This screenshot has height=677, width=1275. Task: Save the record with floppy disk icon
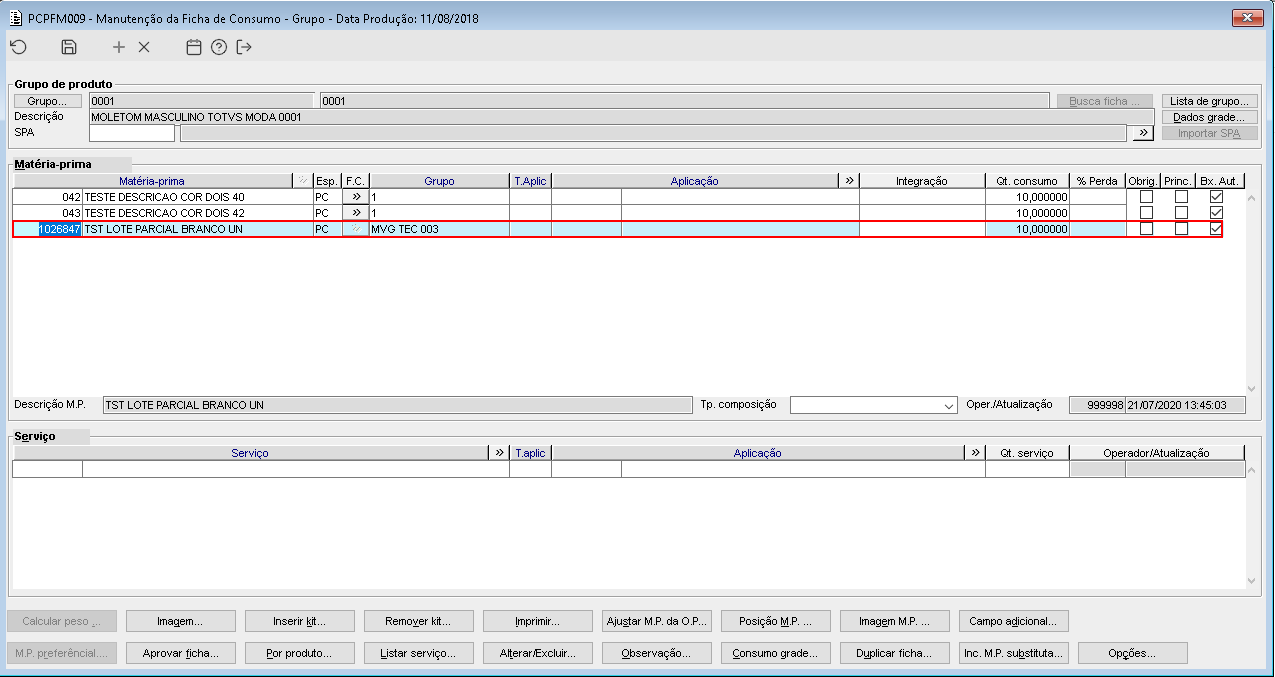click(69, 47)
